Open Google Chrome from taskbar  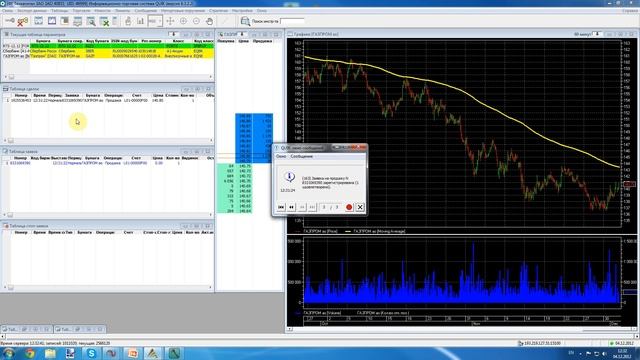tap(29, 353)
